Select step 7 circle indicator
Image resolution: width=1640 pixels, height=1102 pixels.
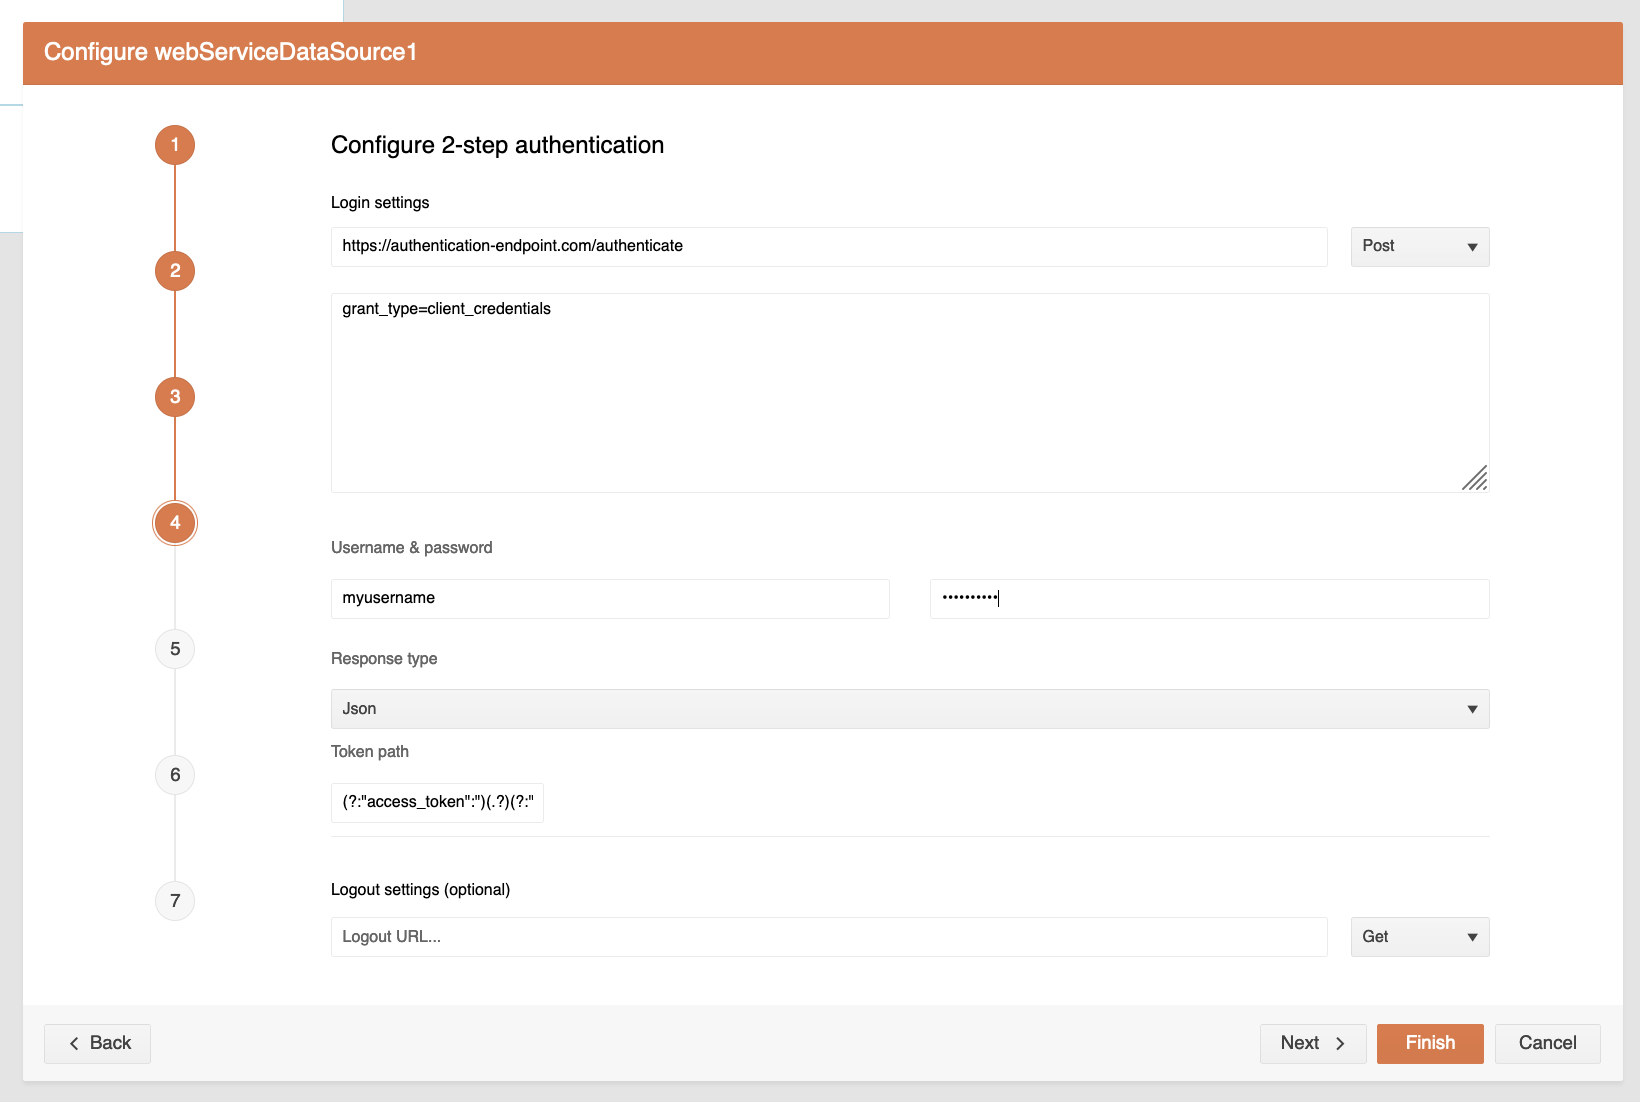[175, 901]
